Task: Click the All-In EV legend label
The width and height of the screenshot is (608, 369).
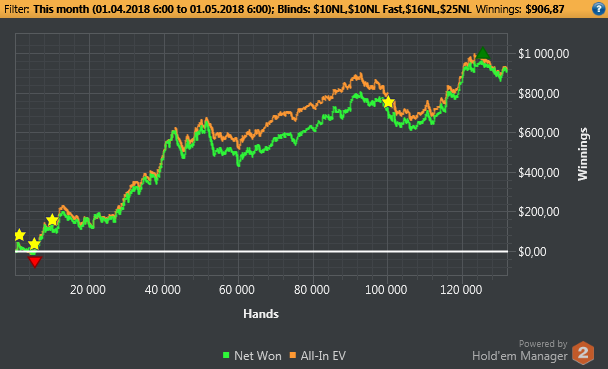Action: coord(323,356)
